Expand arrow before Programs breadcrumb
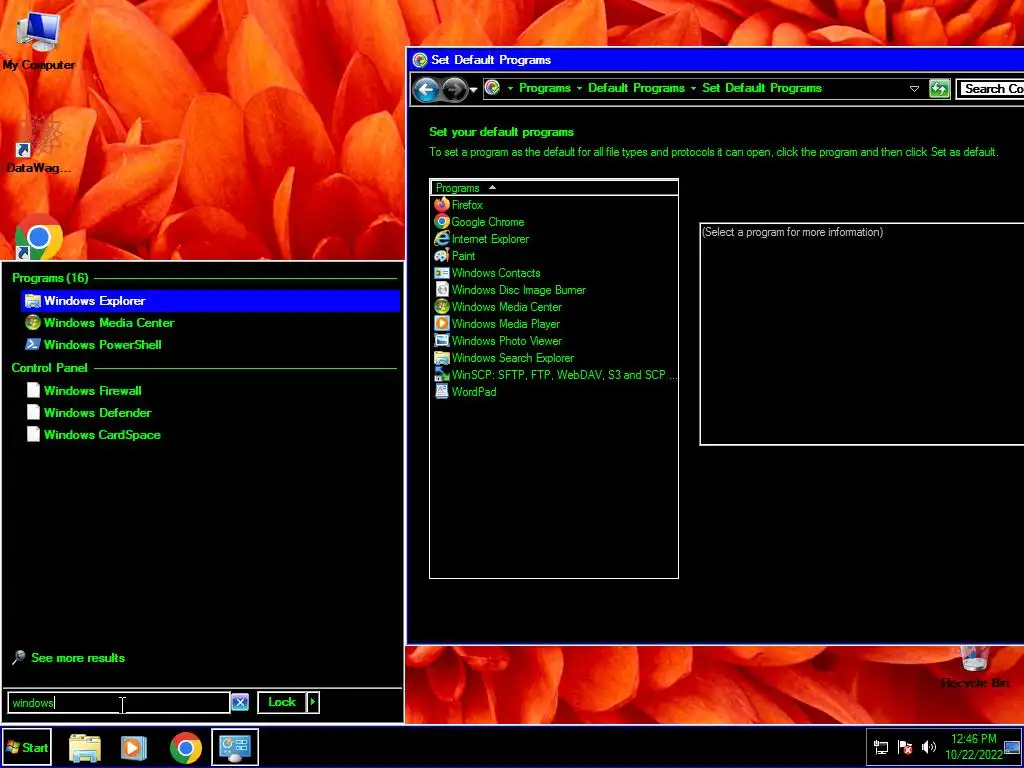The width and height of the screenshot is (1024, 768). point(510,88)
